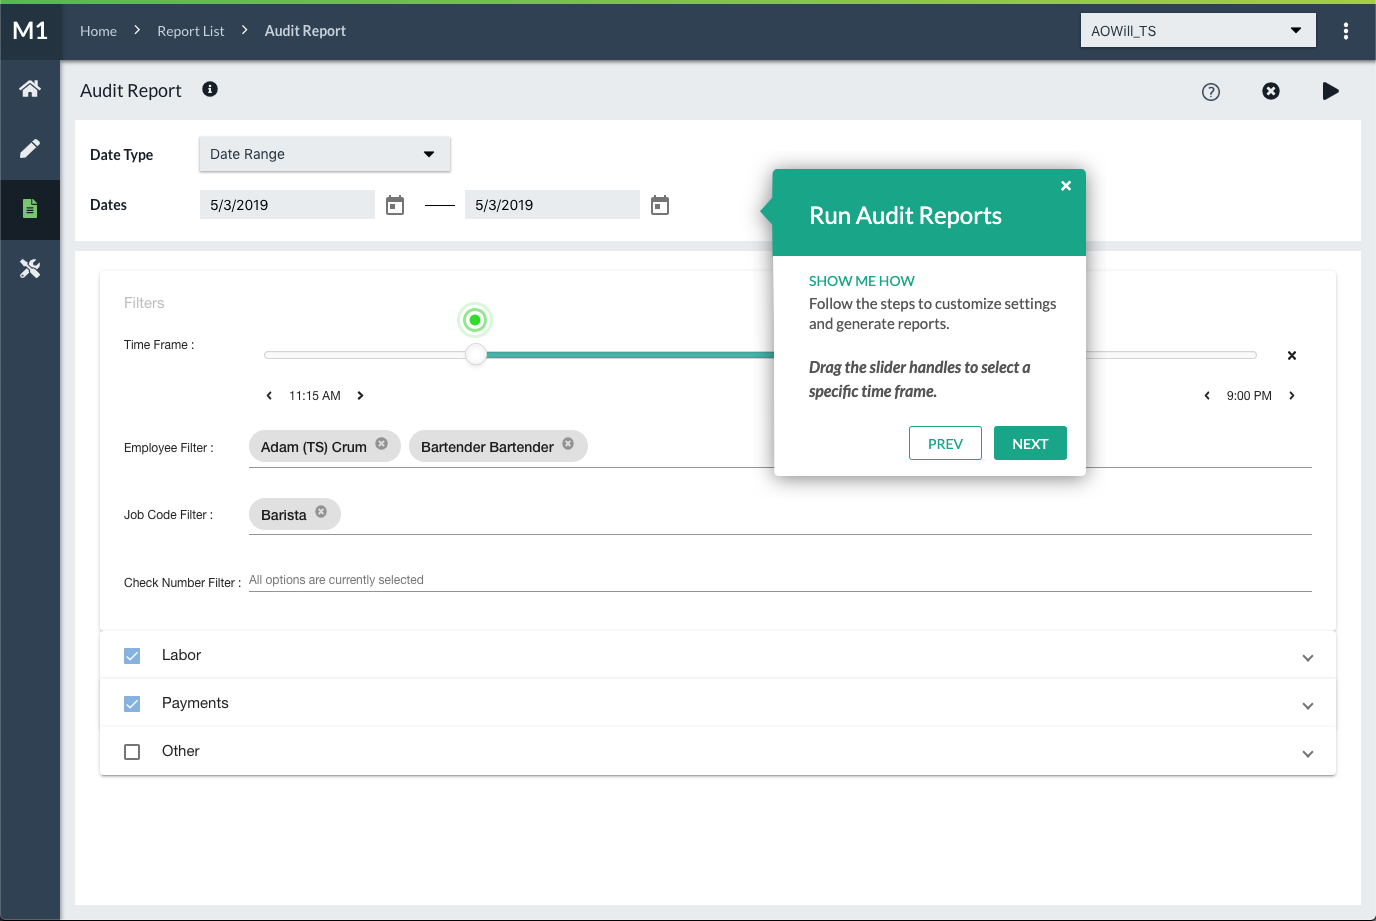Viewport: 1376px width, 921px height.
Task: Click the Filters heading
Action: point(144,303)
